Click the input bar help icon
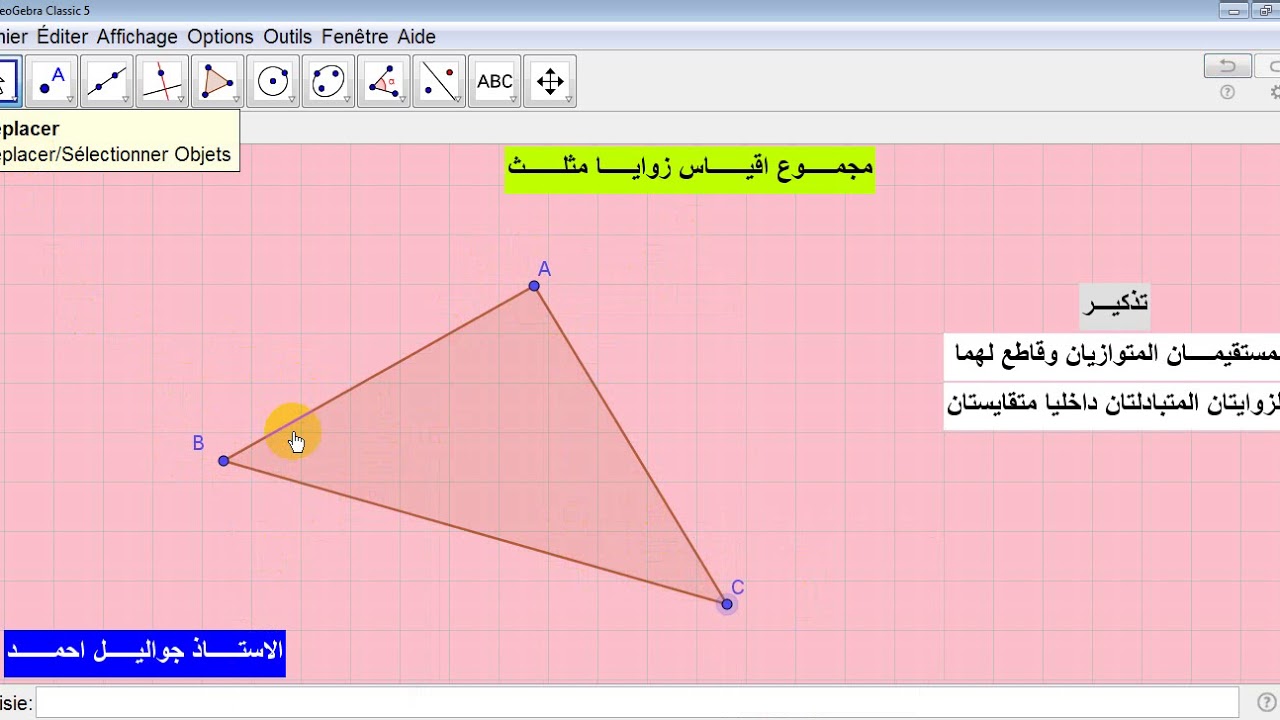Image resolution: width=1280 pixels, height=720 pixels. pos(1266,702)
